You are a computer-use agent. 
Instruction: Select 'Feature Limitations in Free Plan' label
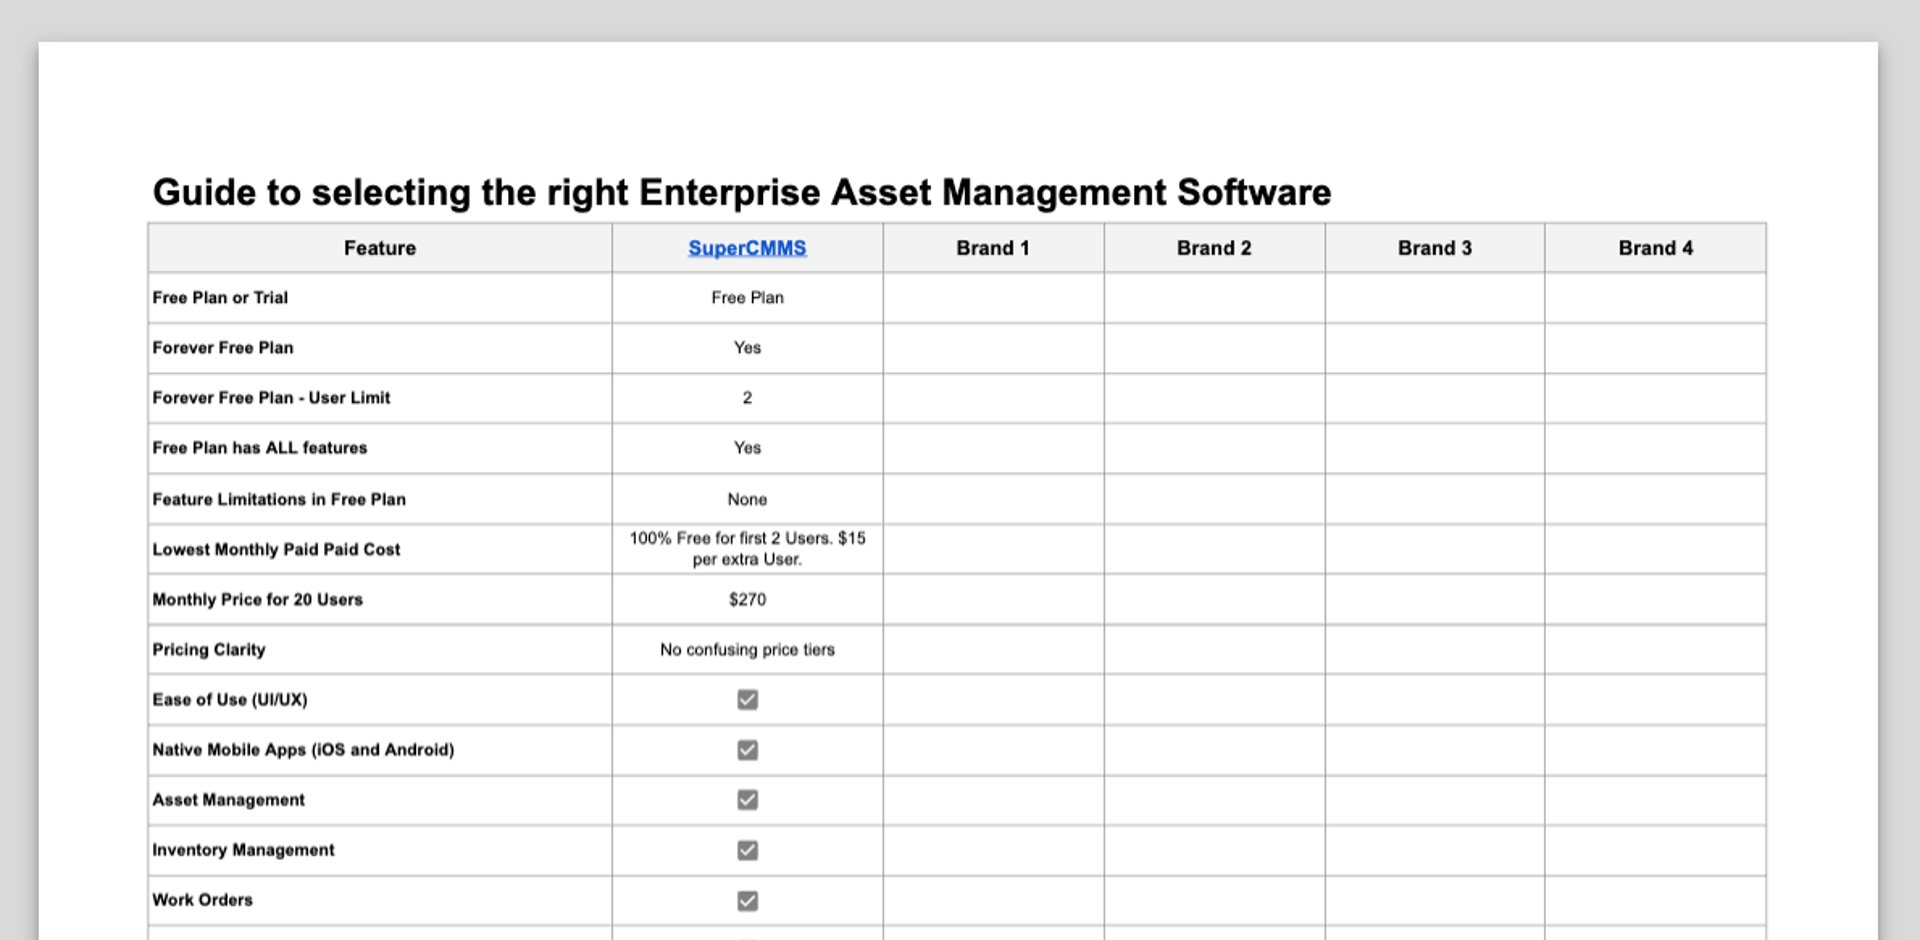pyautogui.click(x=279, y=499)
